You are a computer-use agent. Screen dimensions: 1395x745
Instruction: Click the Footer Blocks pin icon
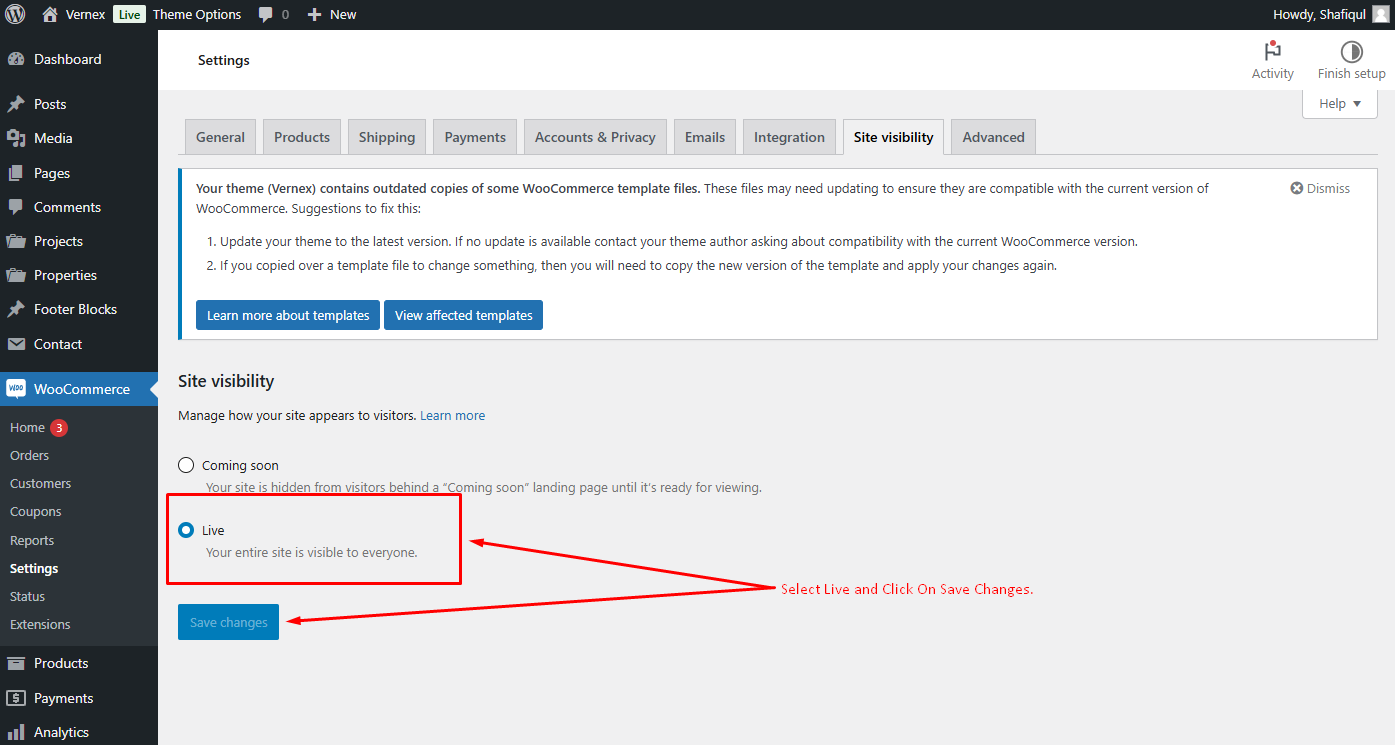(x=16, y=309)
